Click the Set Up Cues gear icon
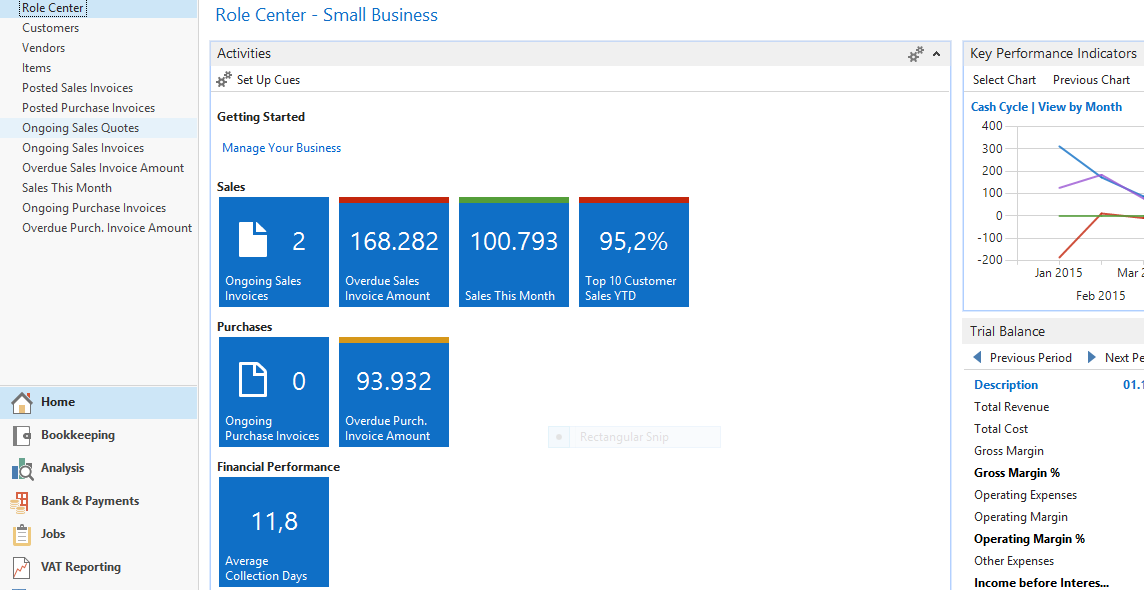This screenshot has width=1144, height=590. click(x=225, y=80)
